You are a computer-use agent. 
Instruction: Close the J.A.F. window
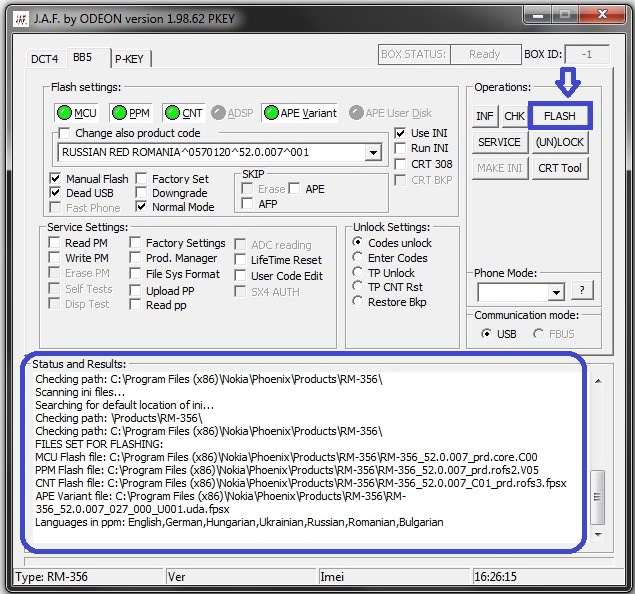pos(602,15)
